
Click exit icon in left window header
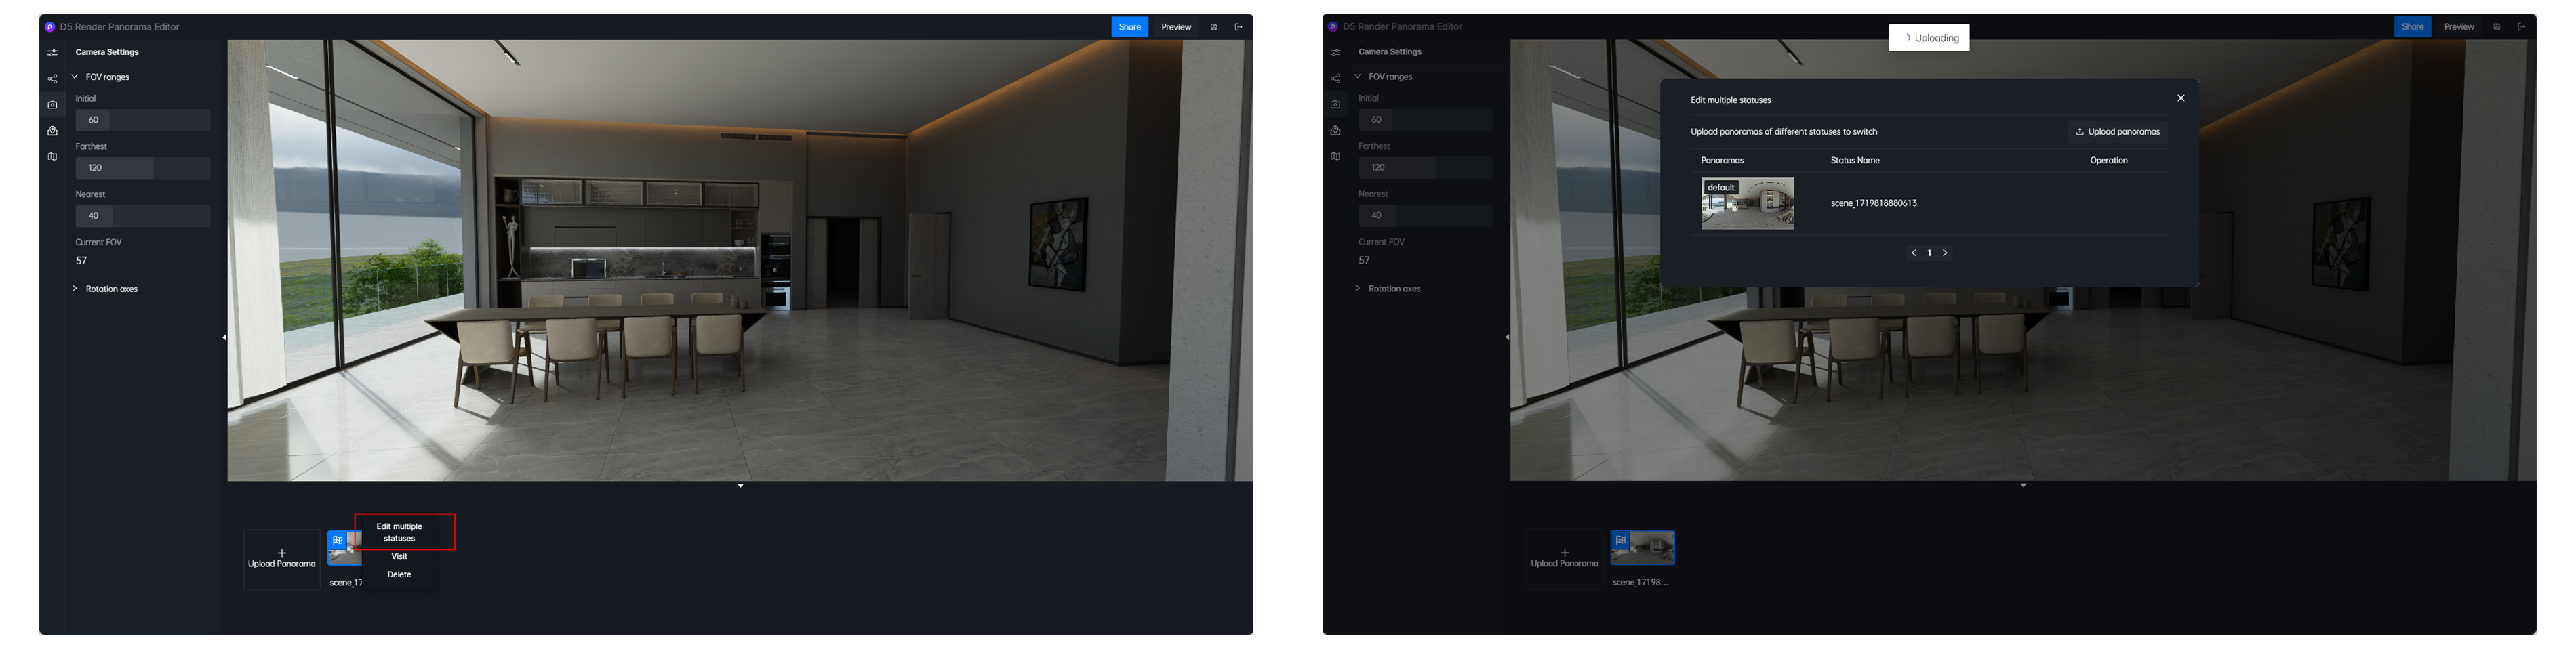(1238, 27)
